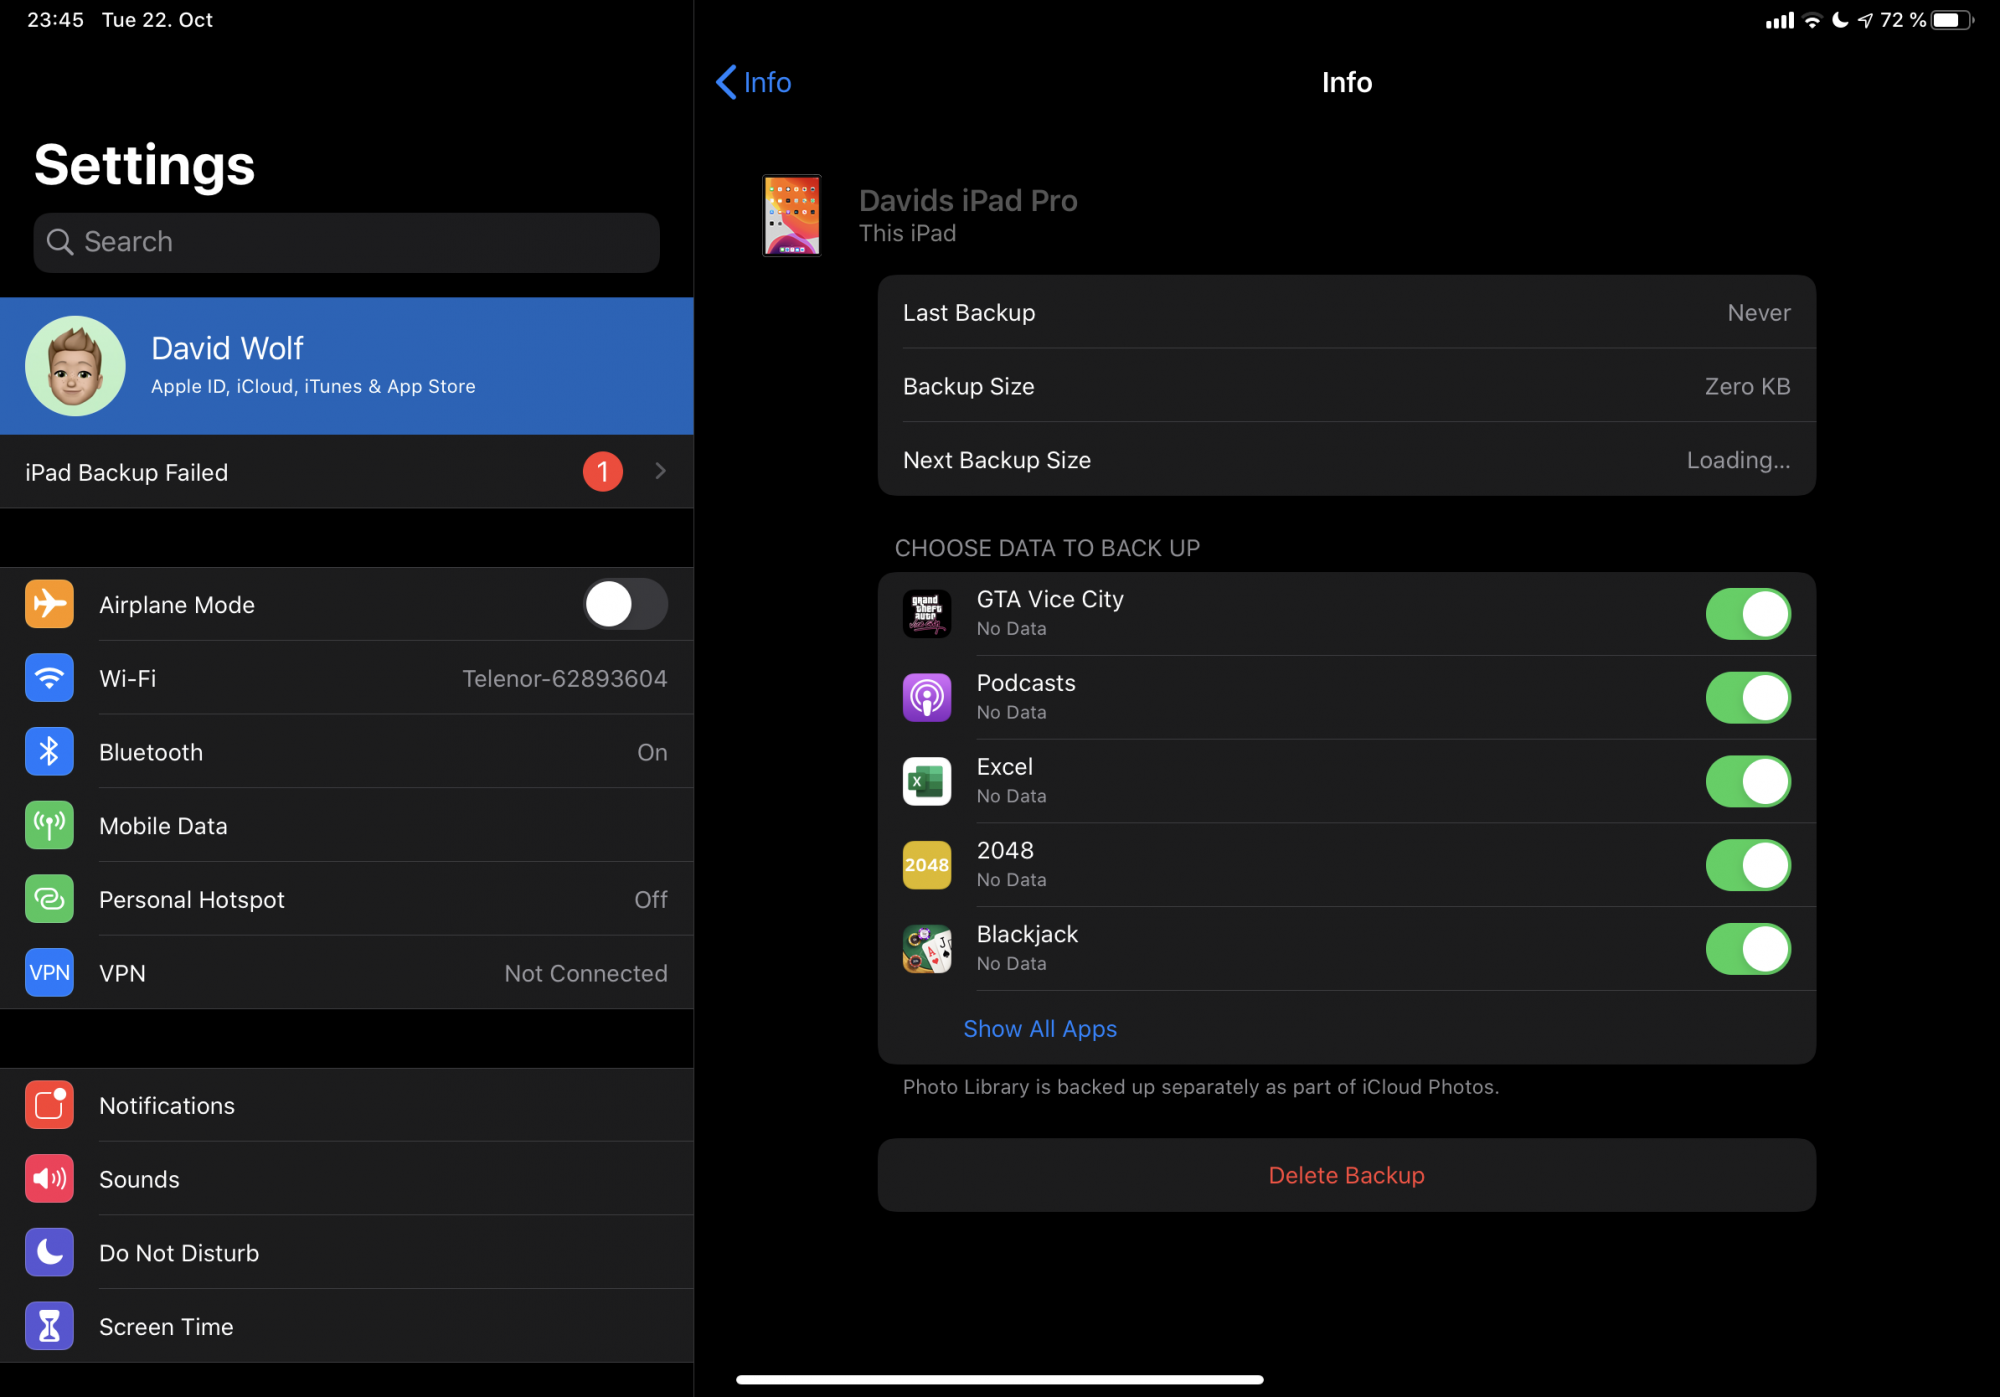The height and width of the screenshot is (1397, 2000).
Task: Tap the Airplane Mode orange icon
Action: (x=49, y=604)
